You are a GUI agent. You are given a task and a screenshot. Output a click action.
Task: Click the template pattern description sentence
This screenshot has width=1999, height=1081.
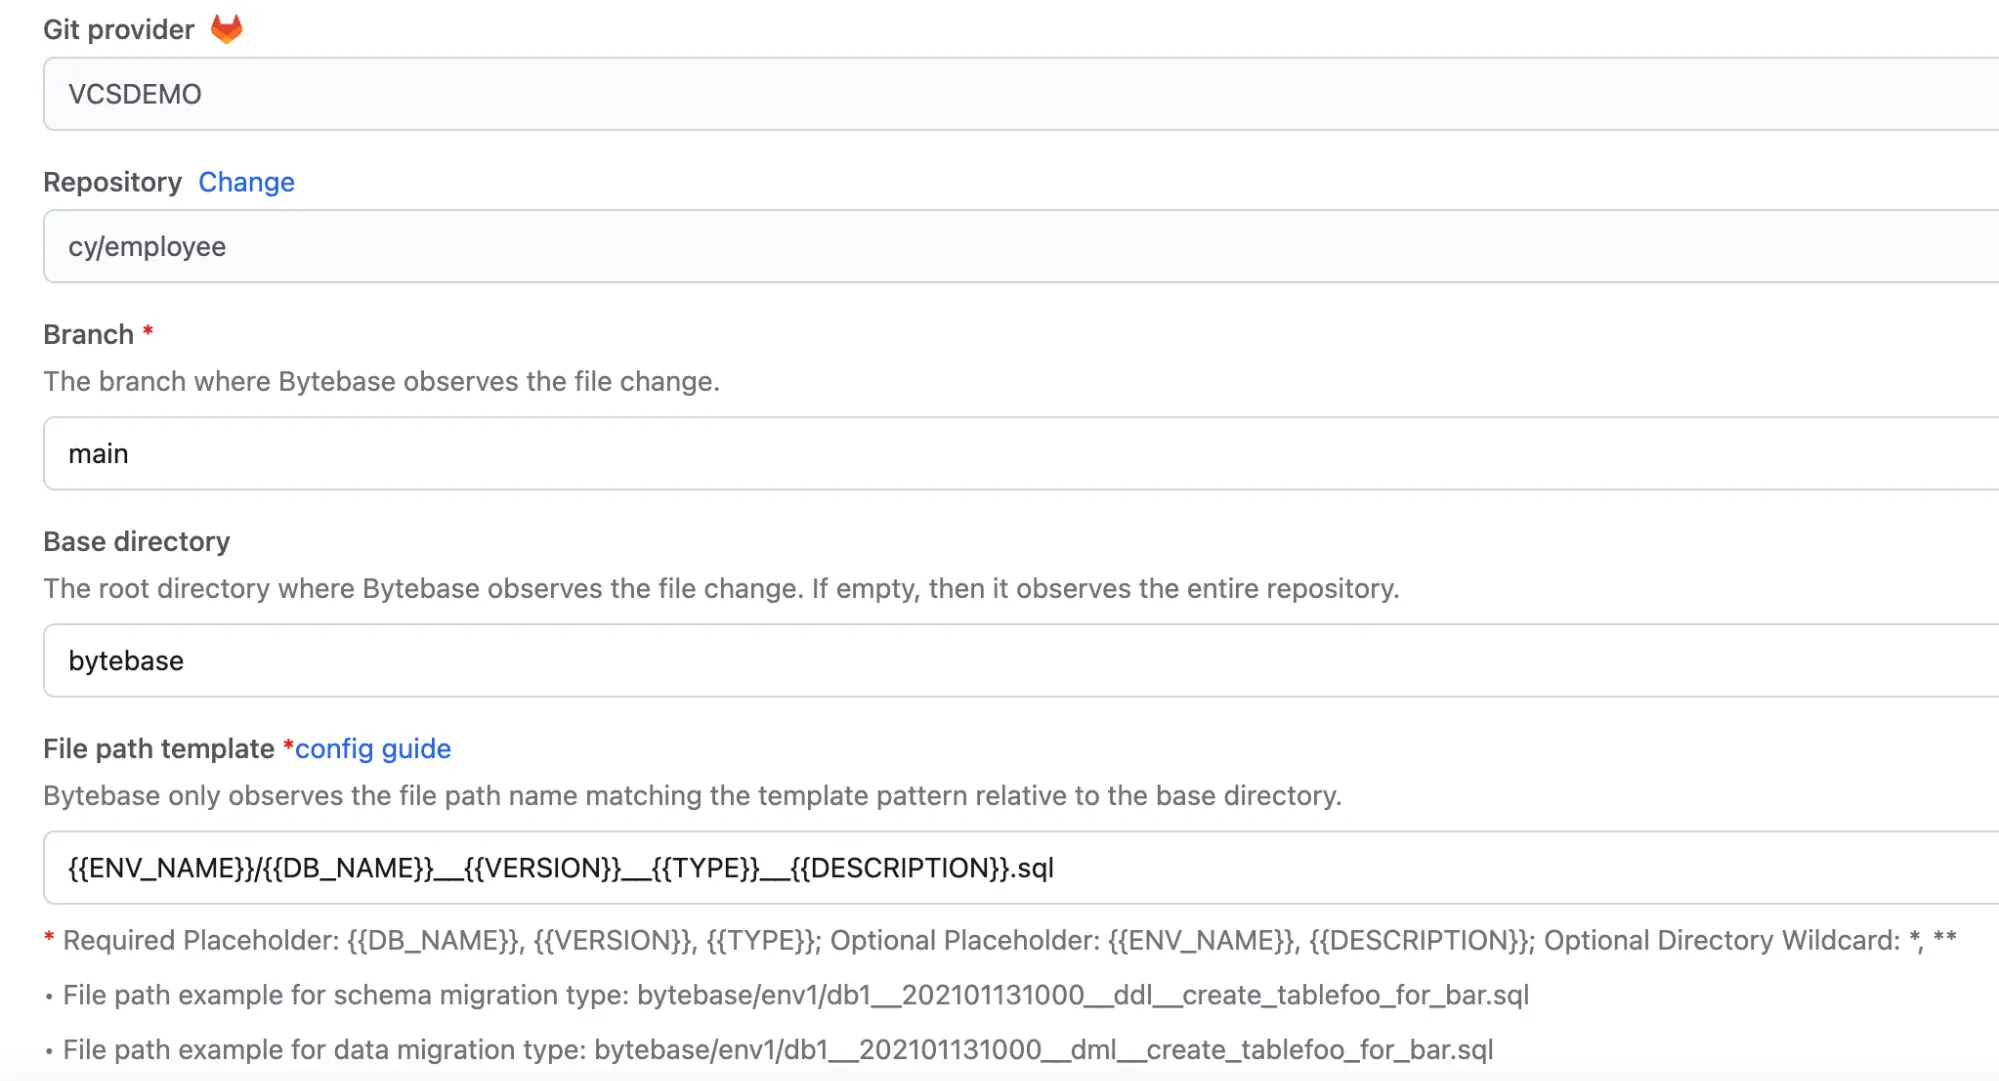(x=692, y=795)
